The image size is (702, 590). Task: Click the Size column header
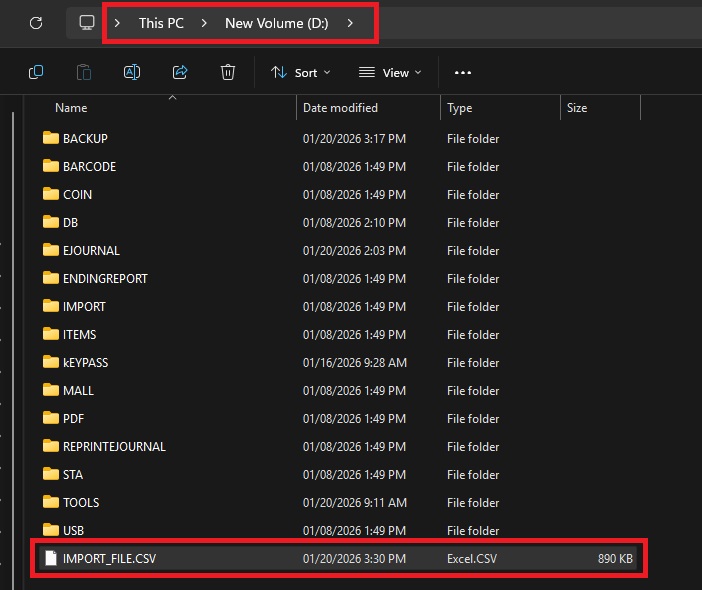tap(577, 108)
